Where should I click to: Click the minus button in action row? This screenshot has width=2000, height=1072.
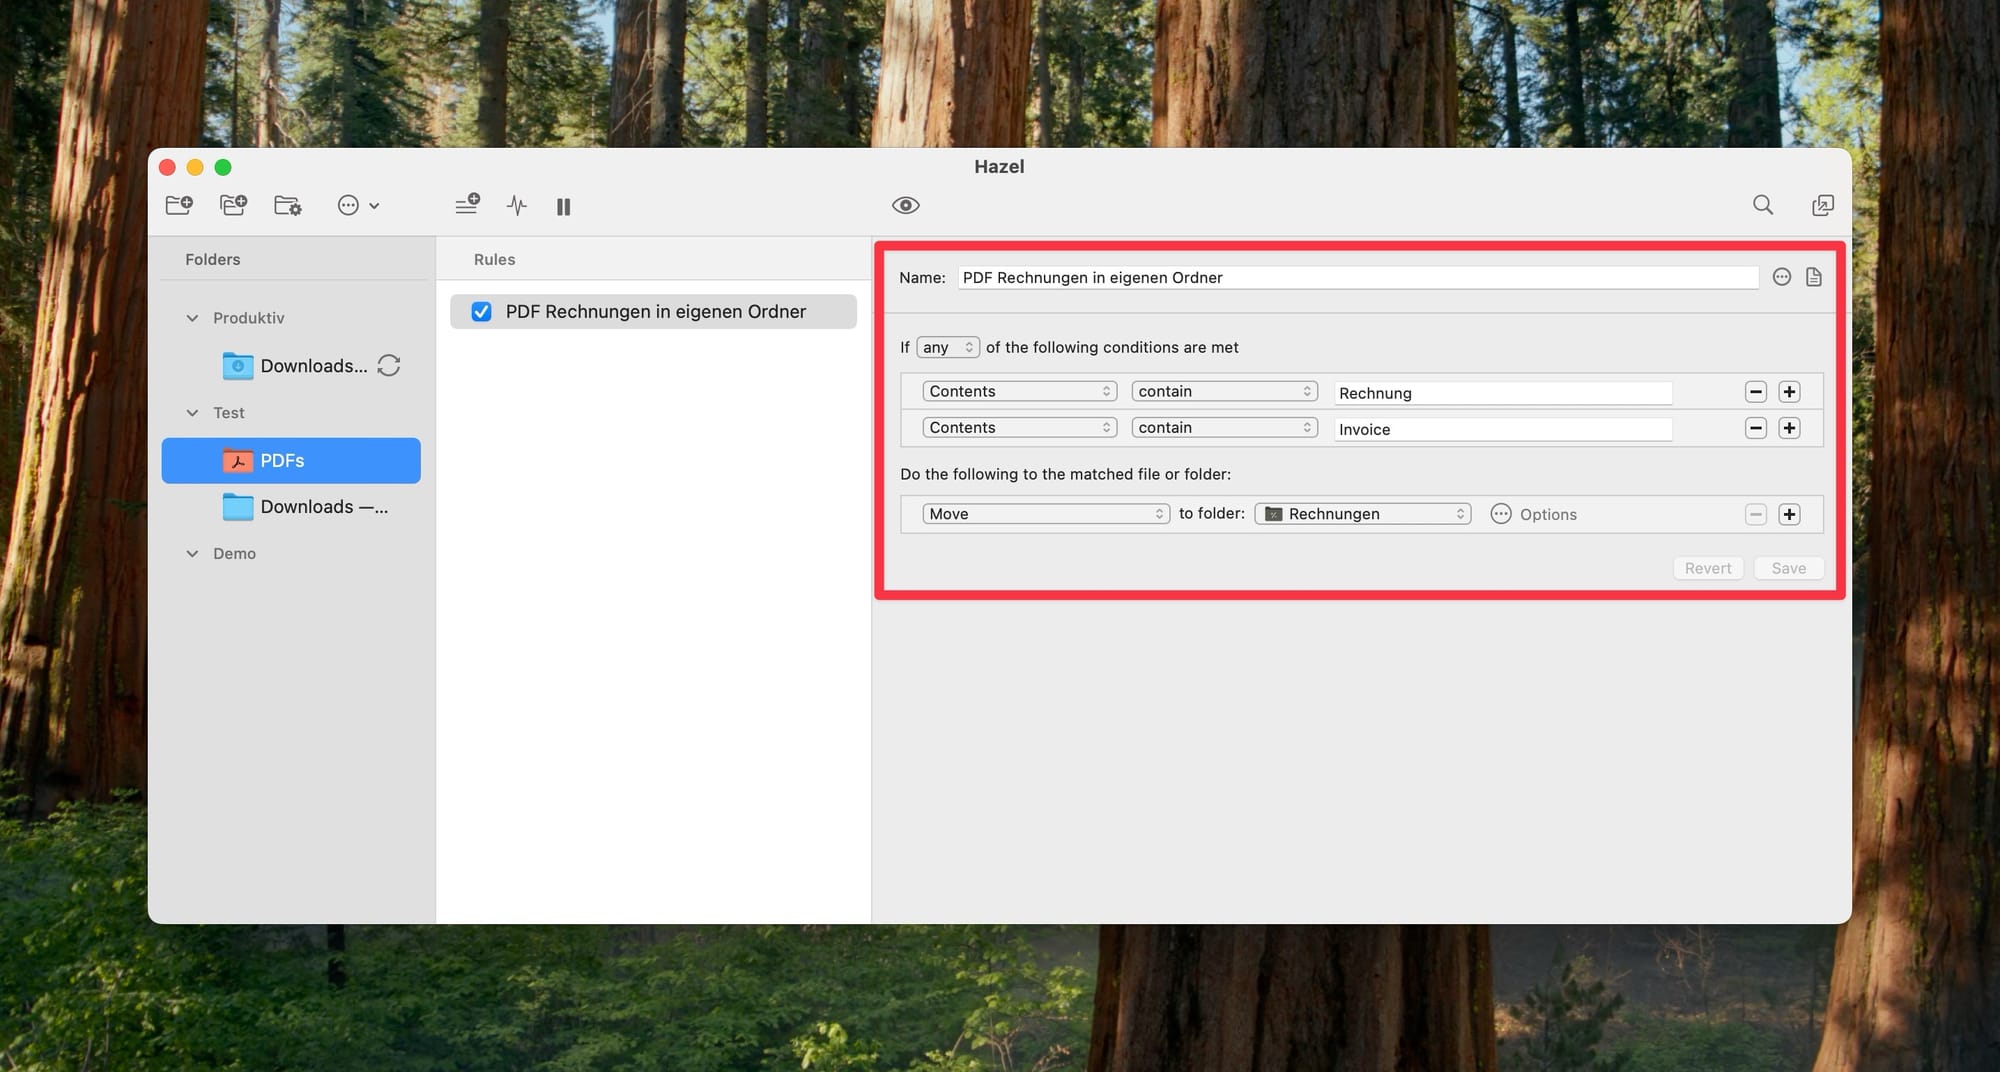1755,514
